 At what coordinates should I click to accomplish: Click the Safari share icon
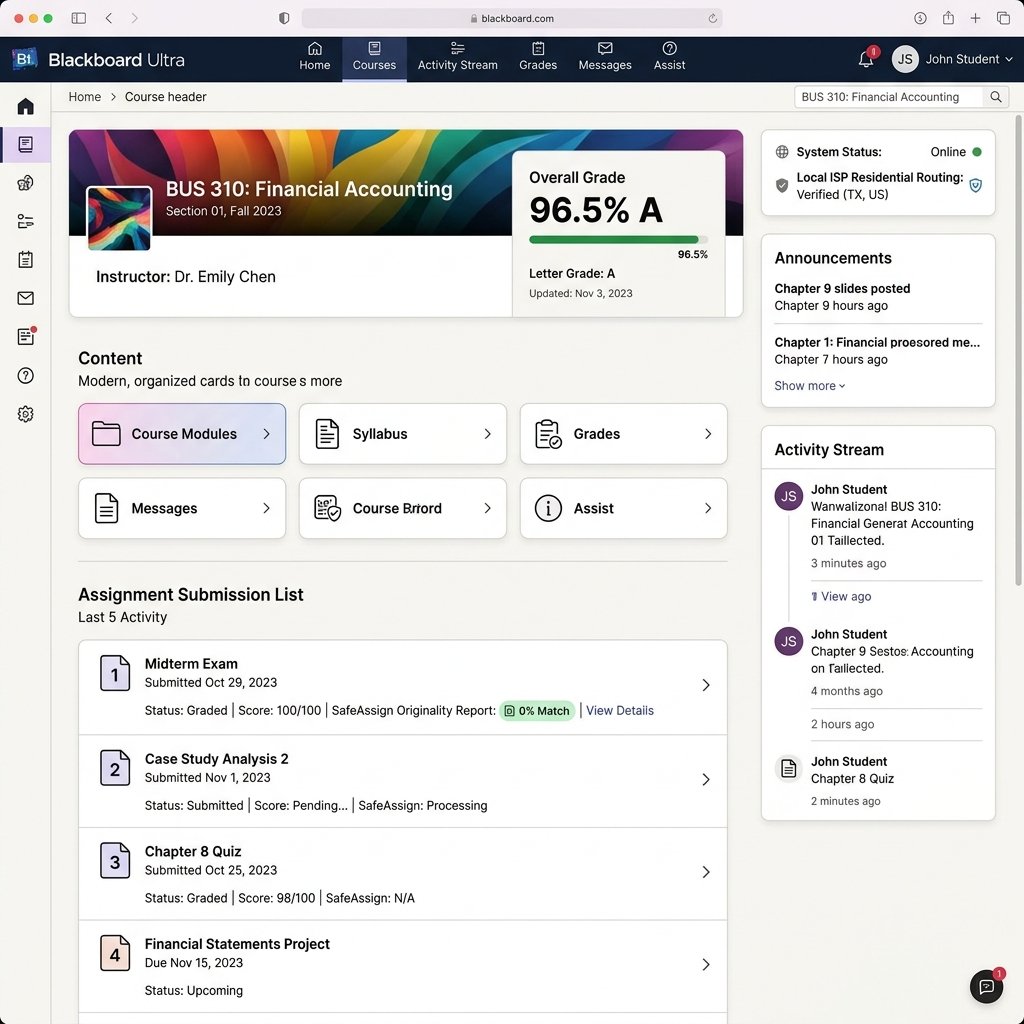click(948, 18)
